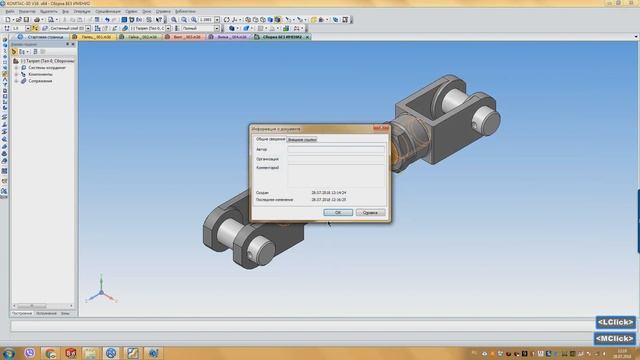Screen dimensions: 640x360
Task: Switch to Зоны tab under tree
Action: point(65,313)
